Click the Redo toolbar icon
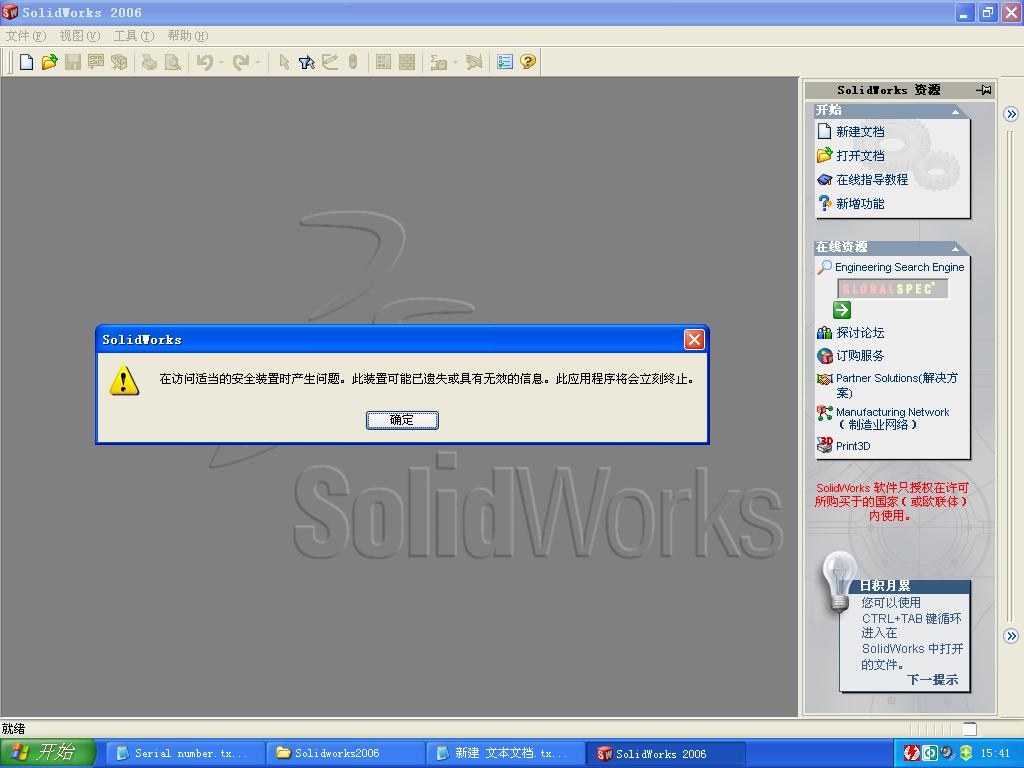 241,62
